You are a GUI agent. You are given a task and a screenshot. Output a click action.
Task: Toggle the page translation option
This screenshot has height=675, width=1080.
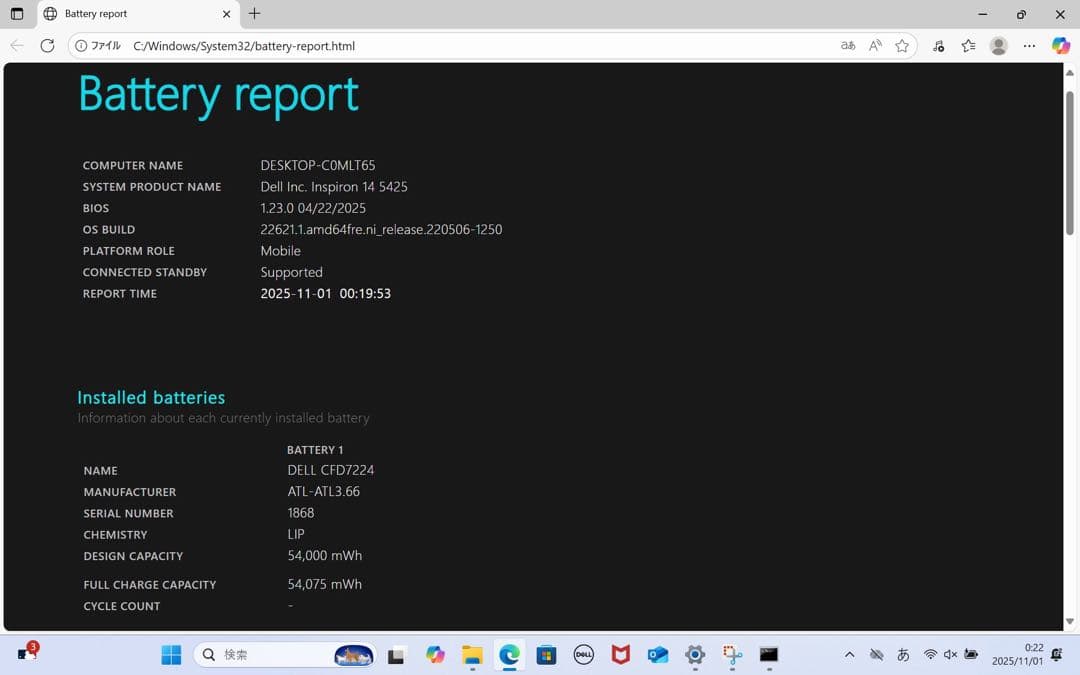[x=848, y=45]
